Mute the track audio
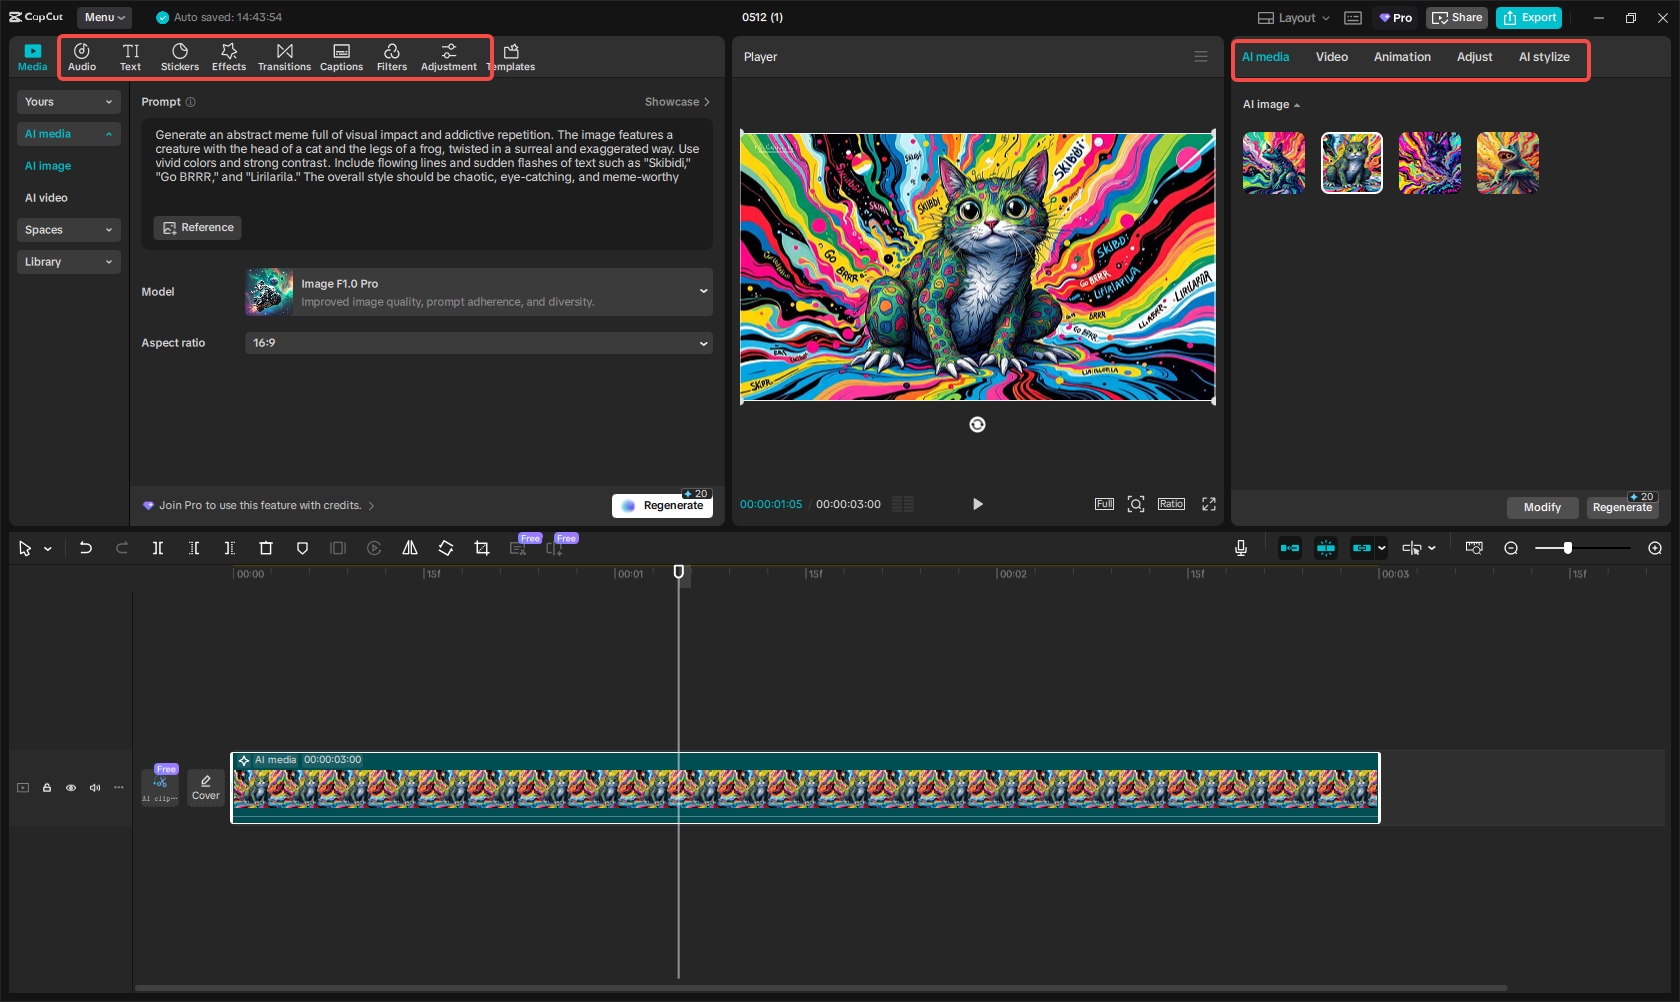This screenshot has height=1002, width=1680. [95, 788]
